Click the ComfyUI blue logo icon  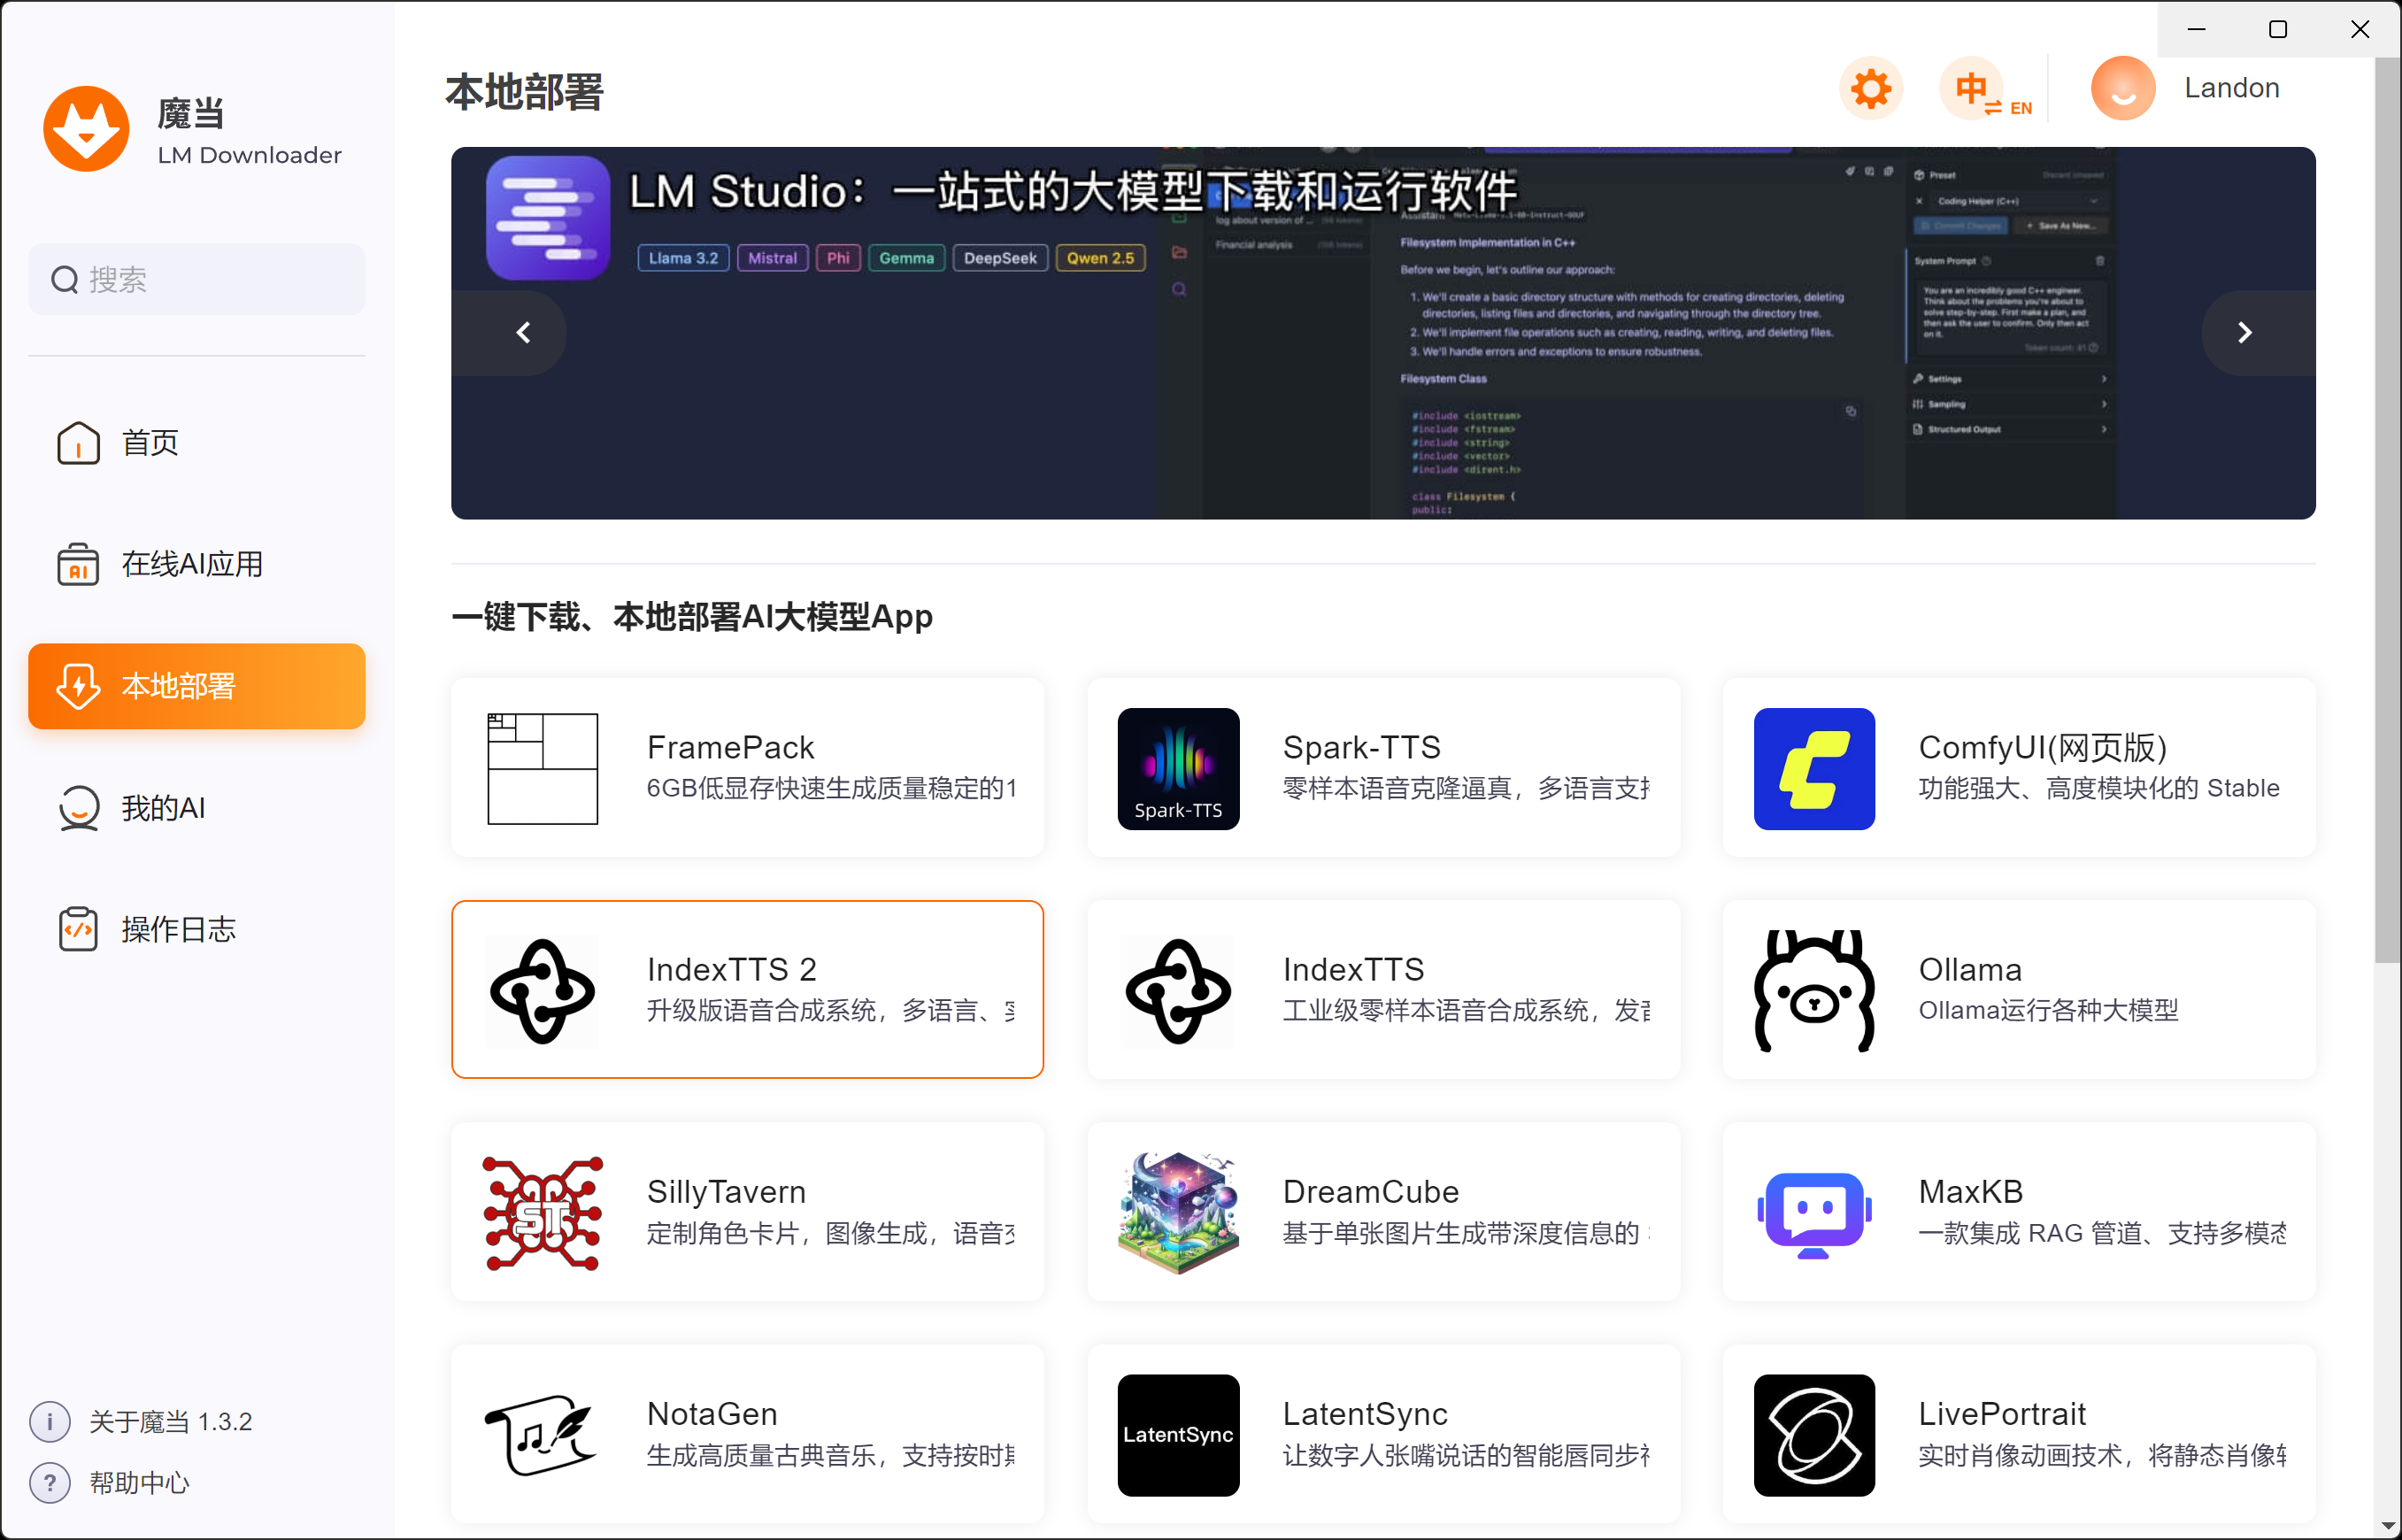1814,769
